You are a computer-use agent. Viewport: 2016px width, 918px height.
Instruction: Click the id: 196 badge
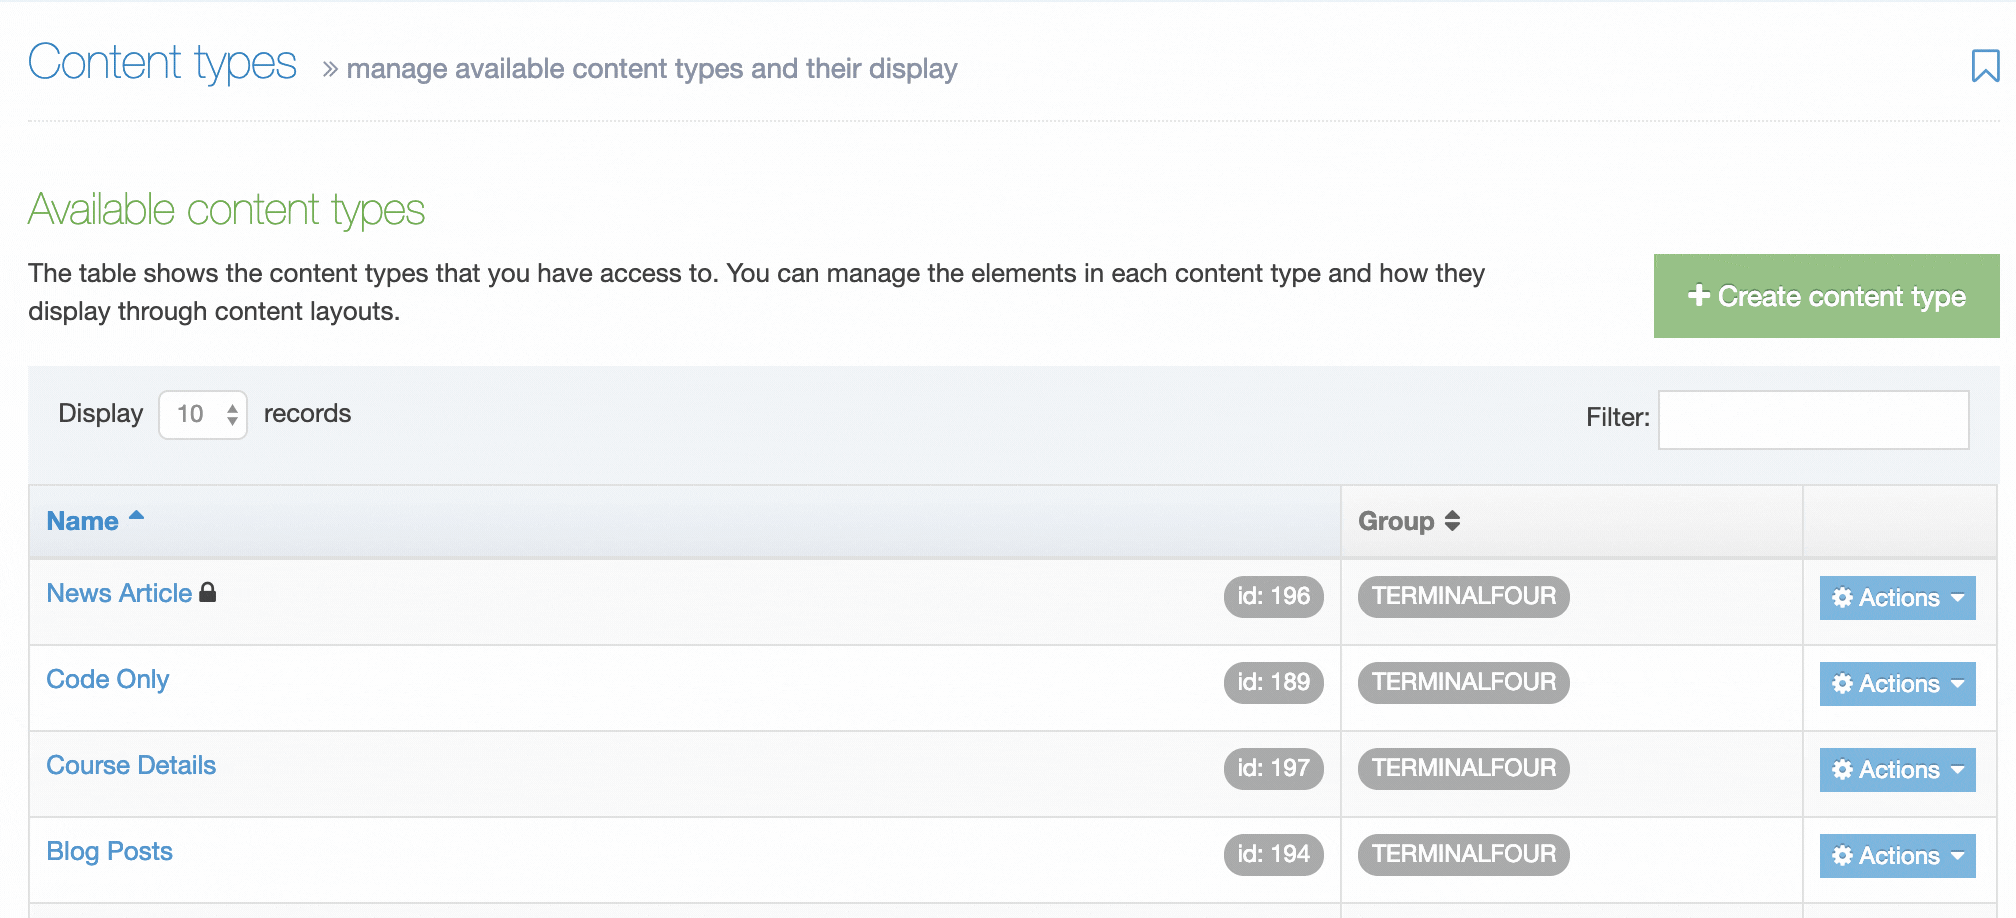tap(1273, 597)
